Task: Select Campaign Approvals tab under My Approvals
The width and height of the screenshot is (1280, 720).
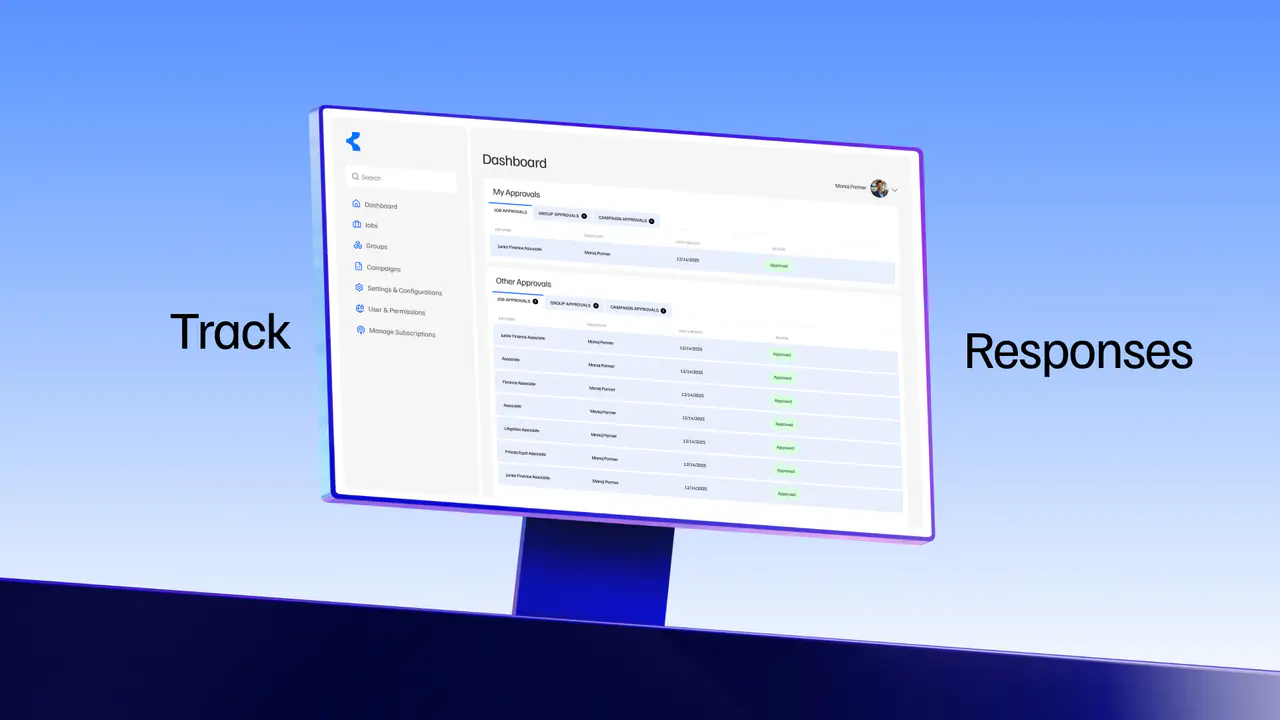Action: point(626,219)
